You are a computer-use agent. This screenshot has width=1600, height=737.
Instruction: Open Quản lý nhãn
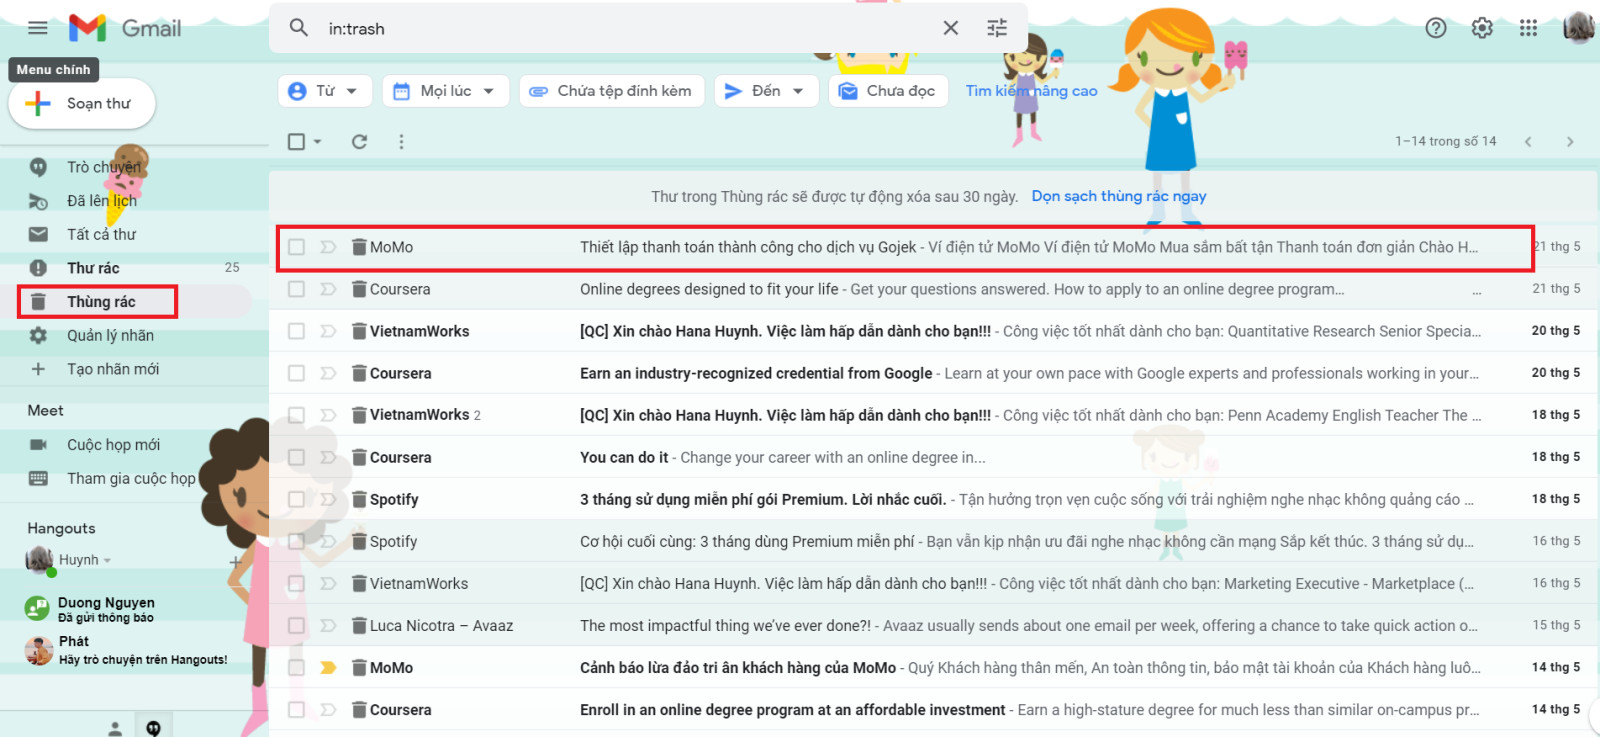point(110,336)
